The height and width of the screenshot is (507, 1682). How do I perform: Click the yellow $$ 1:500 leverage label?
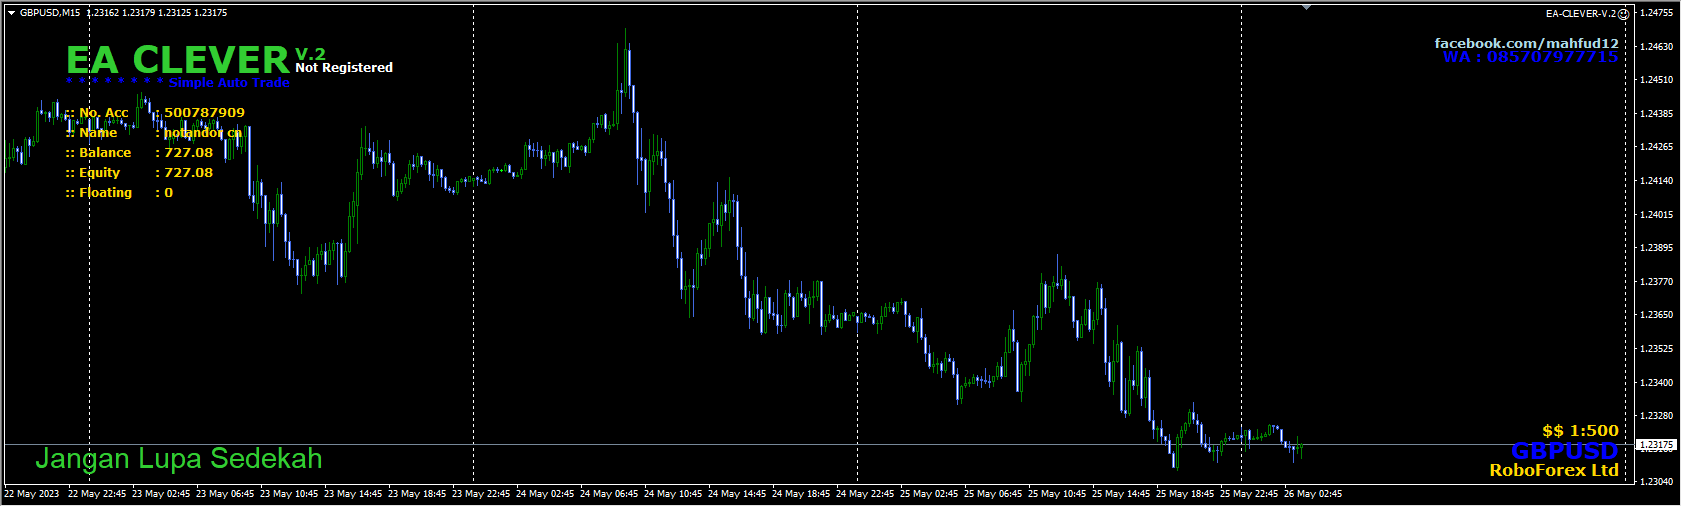click(x=1580, y=431)
